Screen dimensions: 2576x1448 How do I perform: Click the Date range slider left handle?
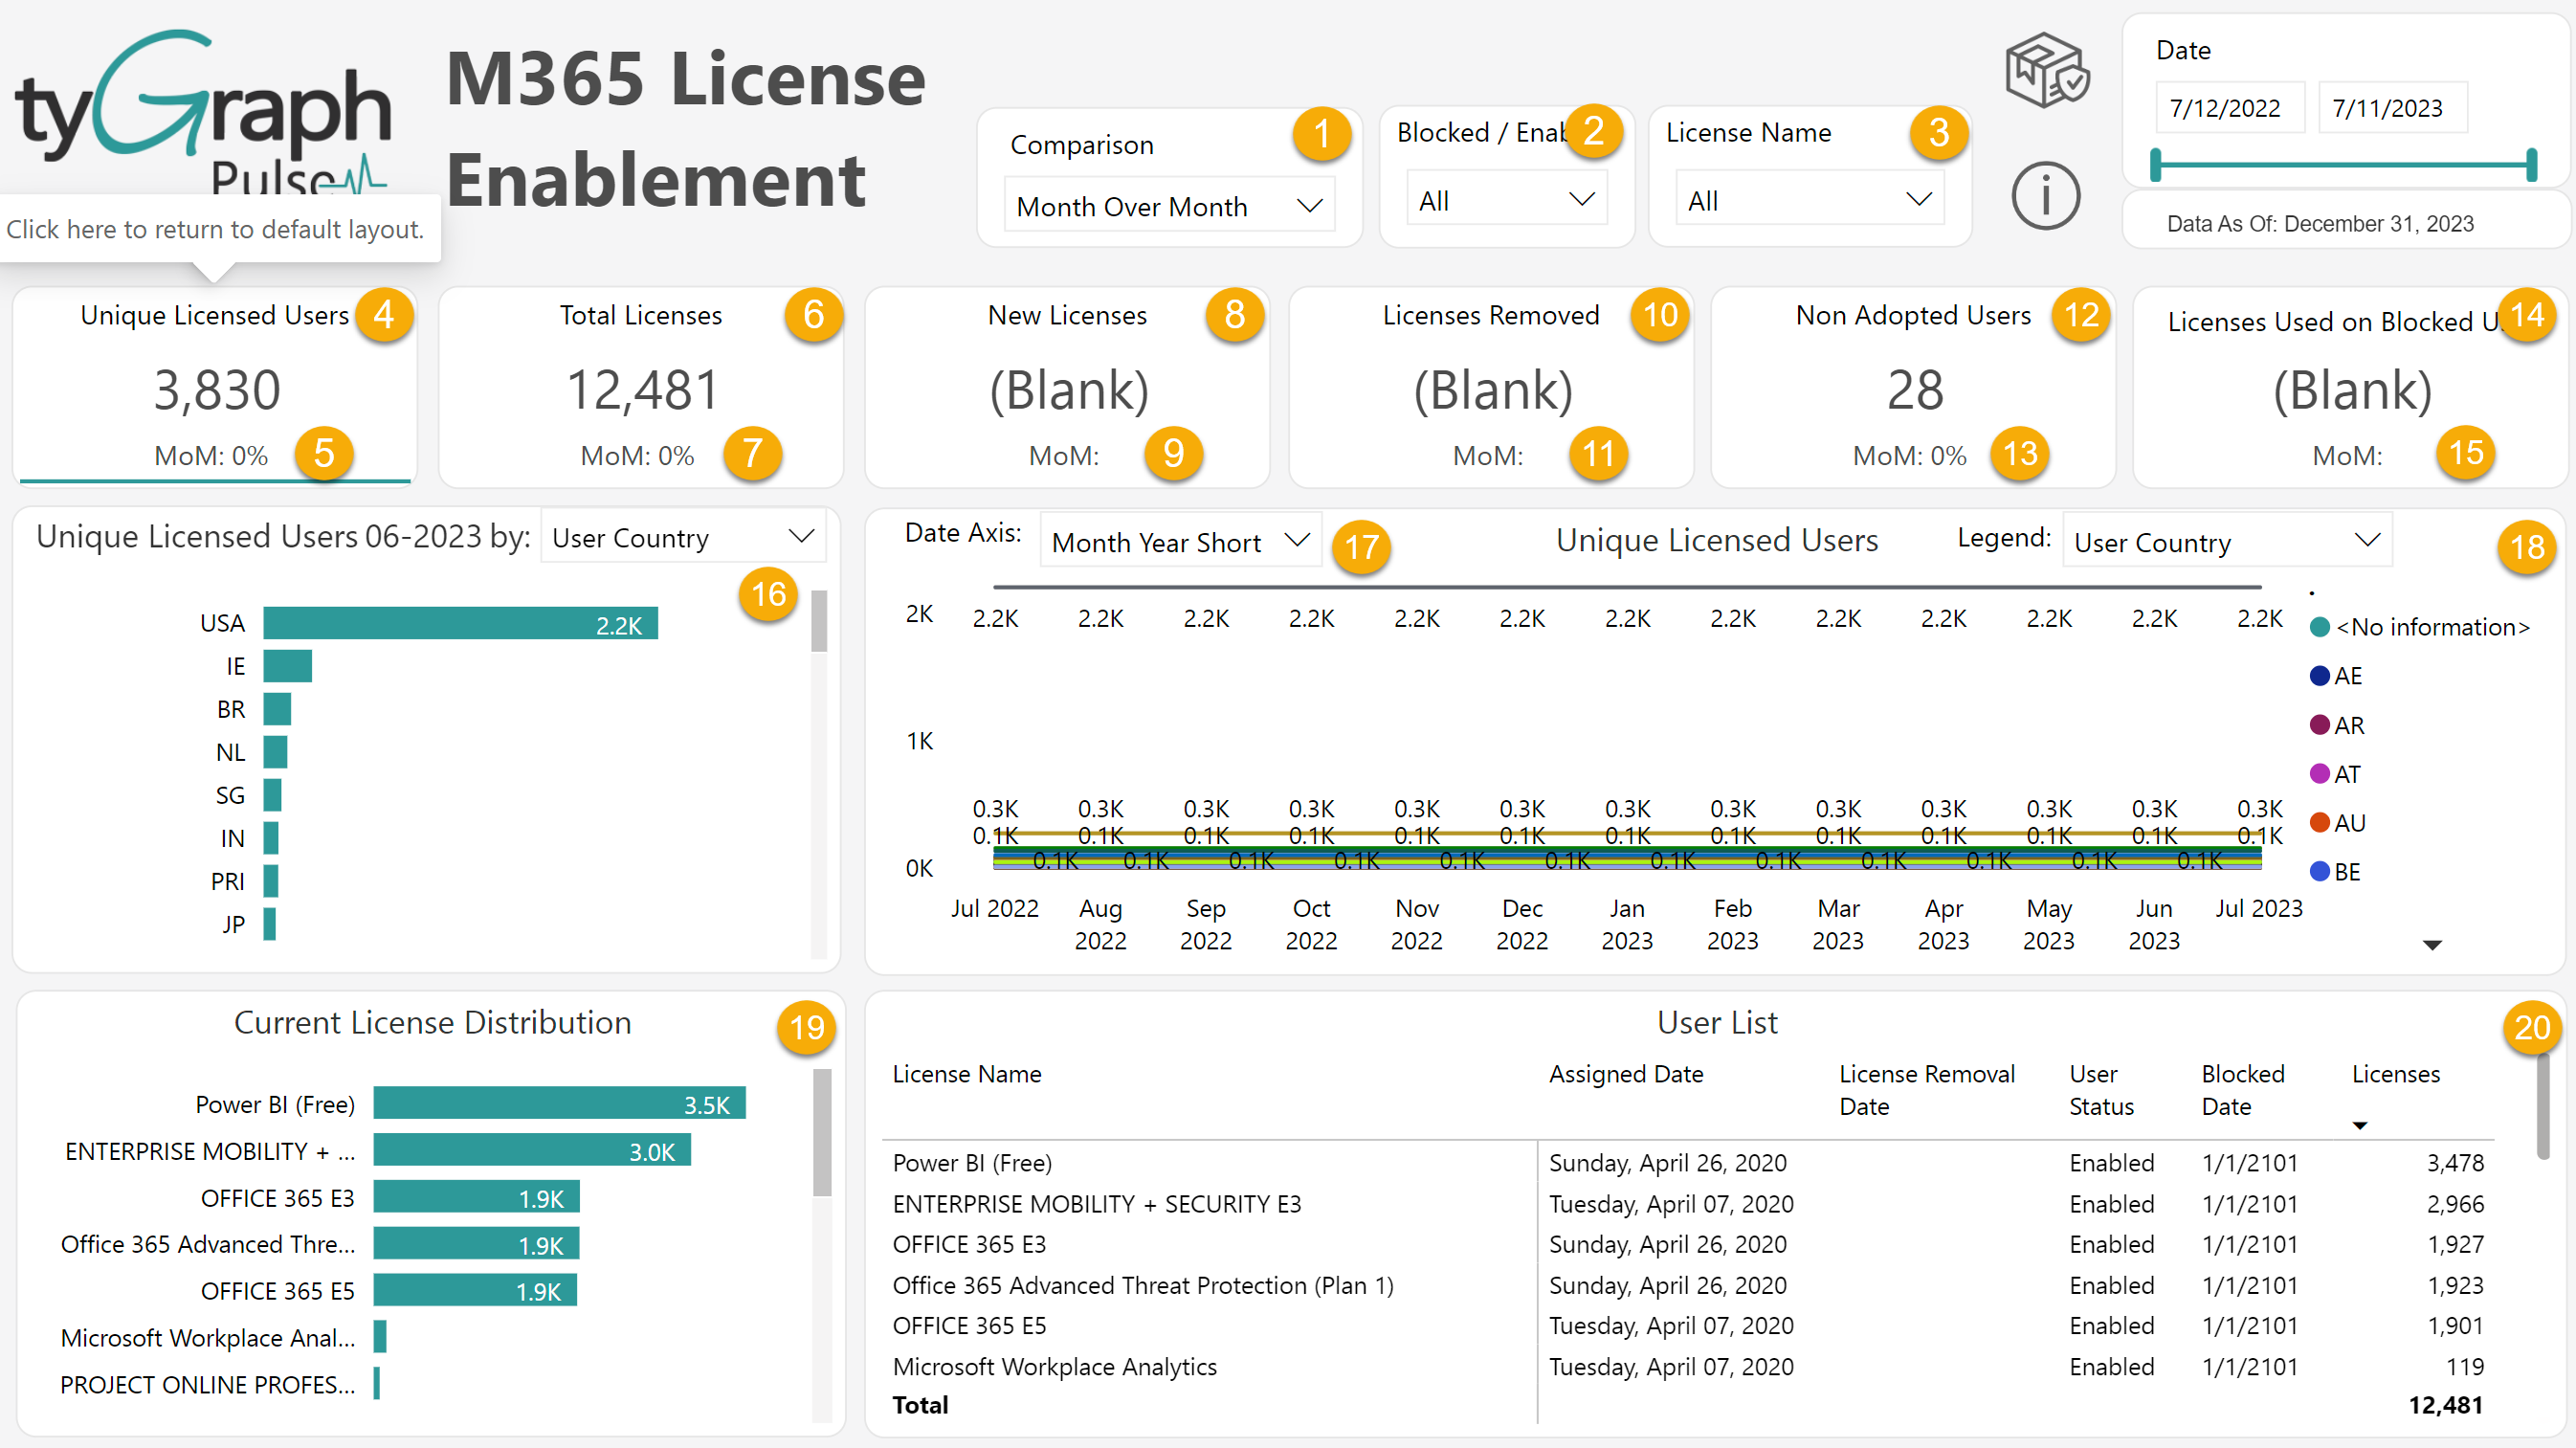tap(2156, 164)
